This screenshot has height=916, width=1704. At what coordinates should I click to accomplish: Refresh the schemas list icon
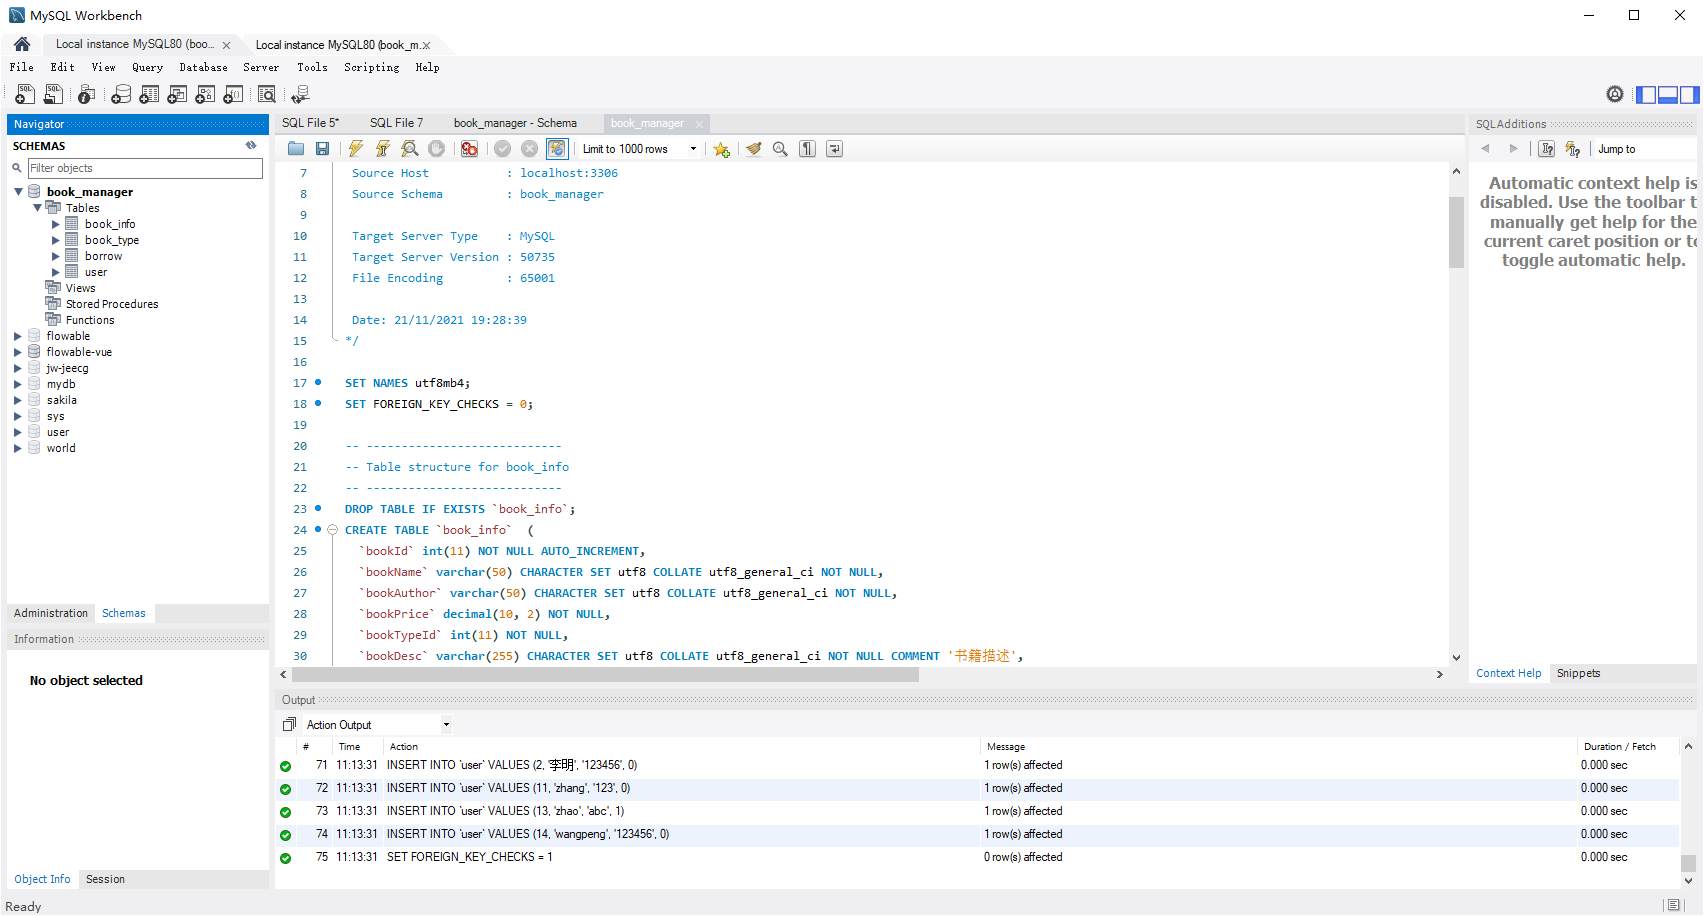pyautogui.click(x=251, y=146)
